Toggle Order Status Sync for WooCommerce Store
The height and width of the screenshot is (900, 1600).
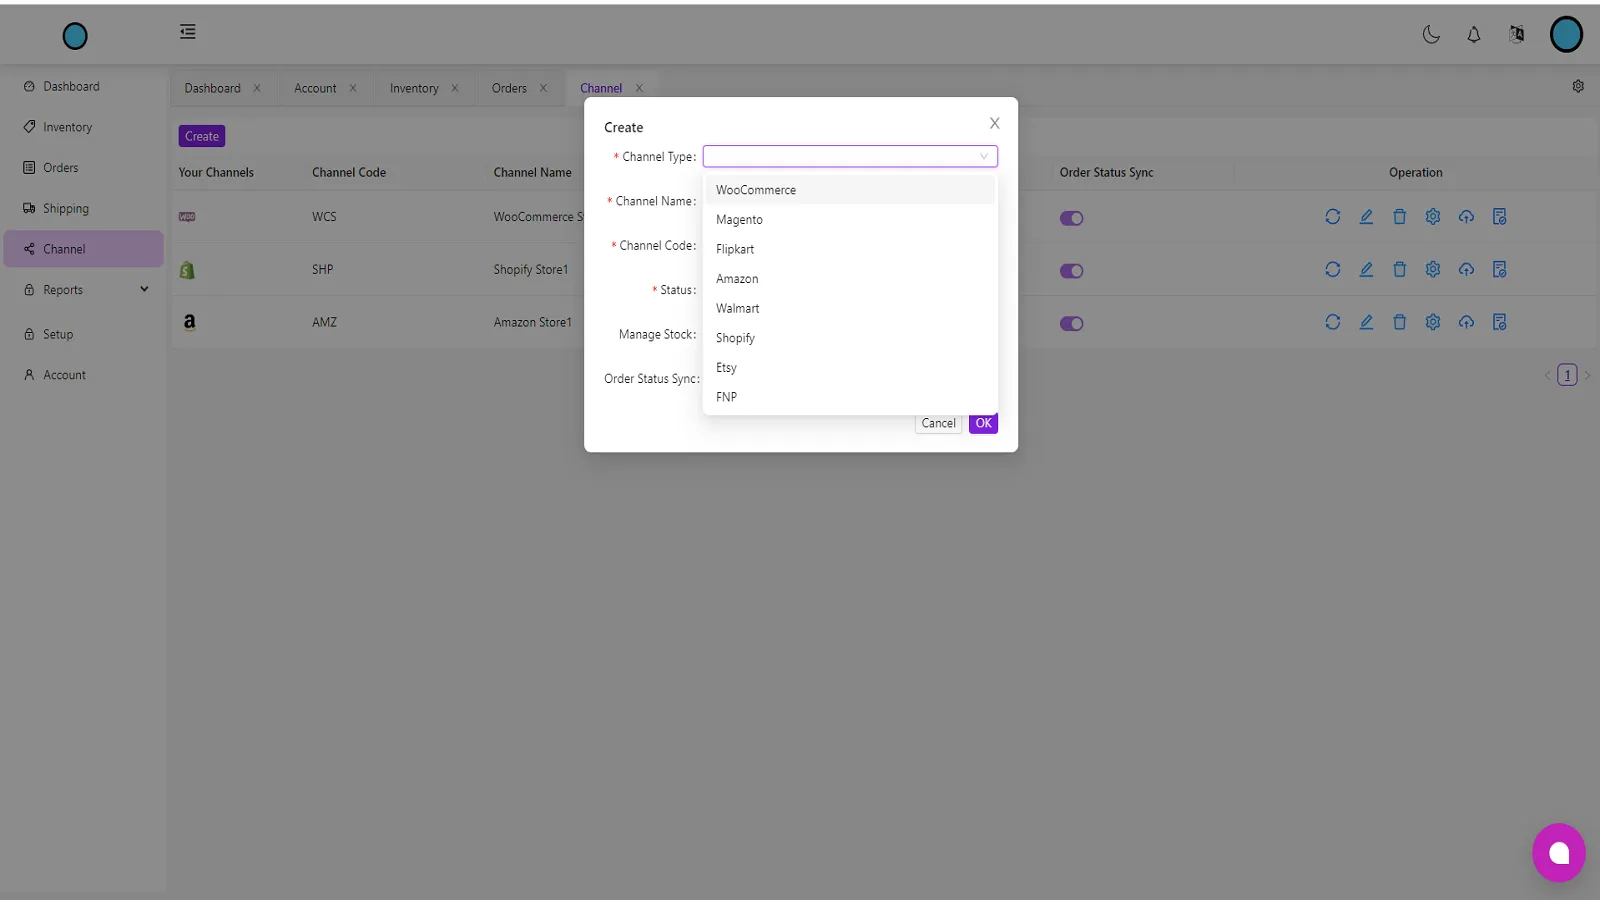1071,217
